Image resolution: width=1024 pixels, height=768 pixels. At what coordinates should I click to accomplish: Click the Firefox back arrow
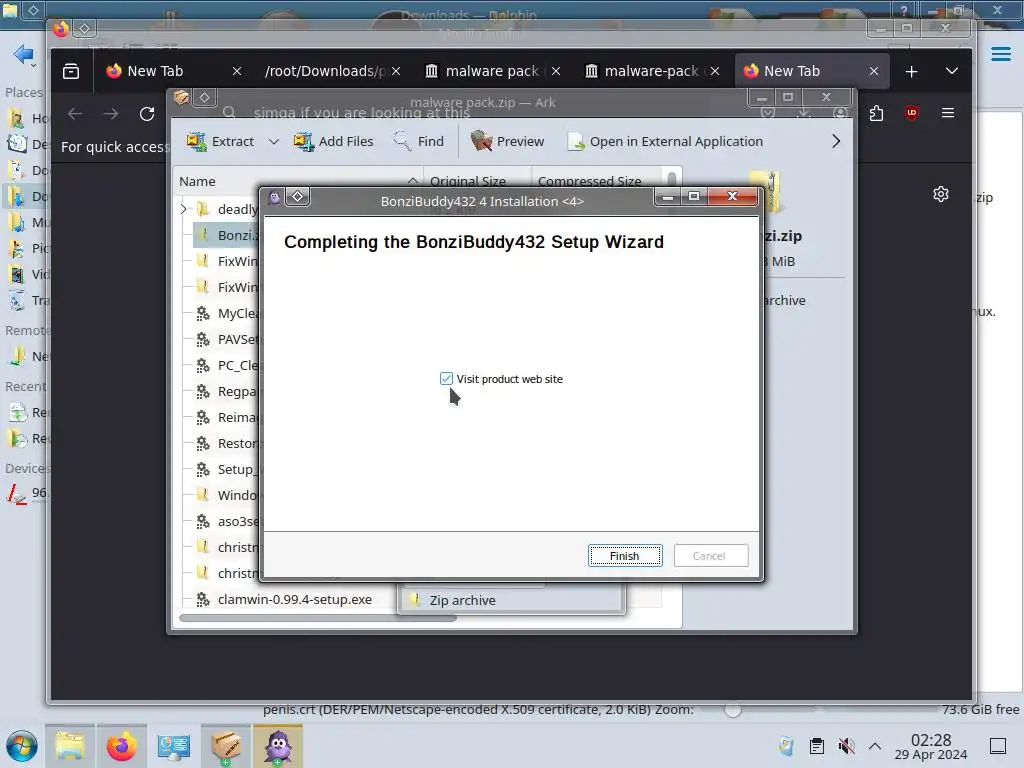(x=75, y=114)
